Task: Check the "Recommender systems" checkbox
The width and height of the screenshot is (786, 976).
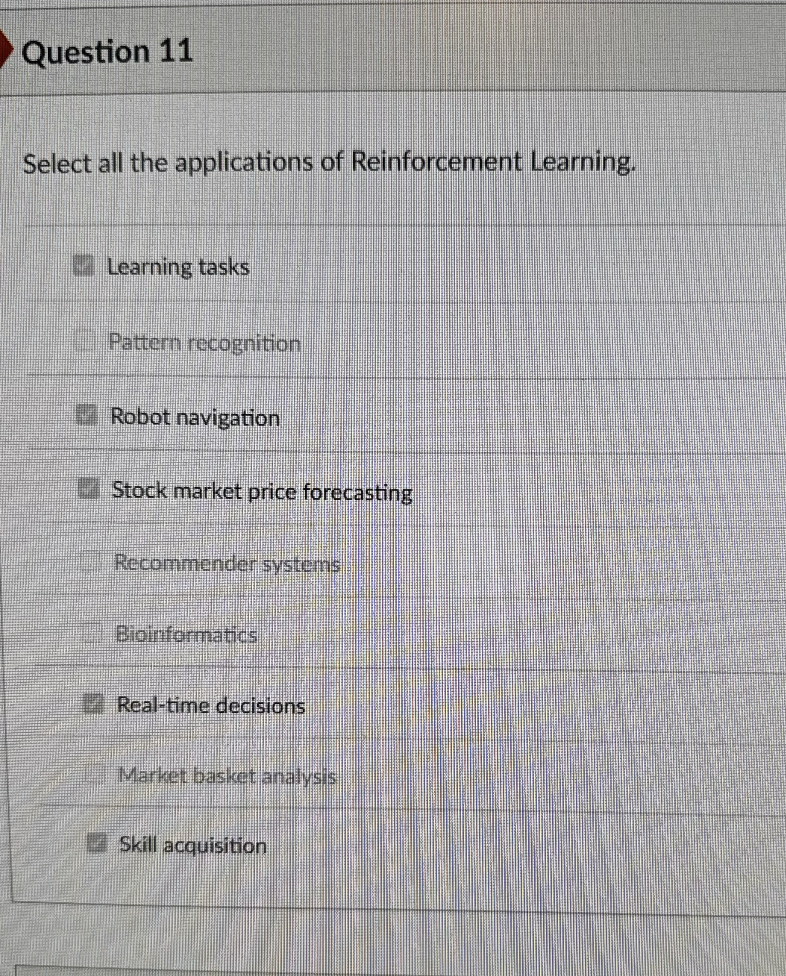Action: coord(89,561)
